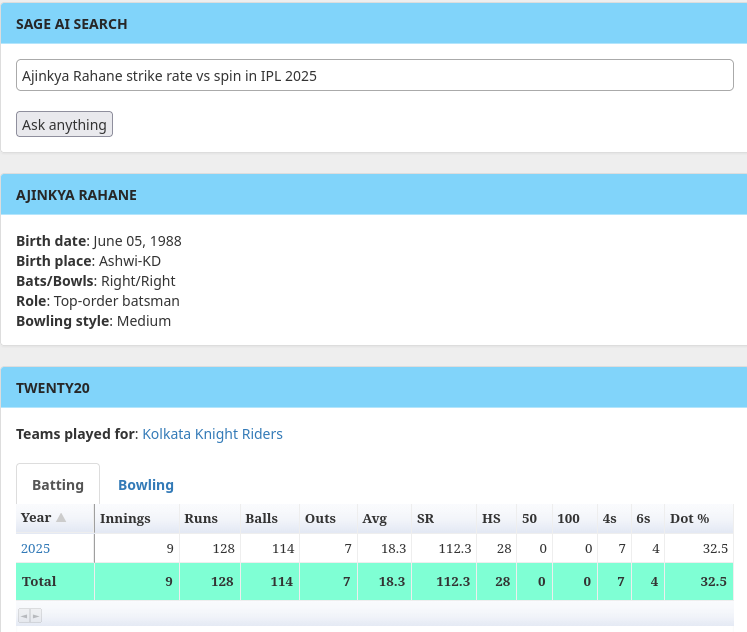Select the 2025 row runs value 128
The width and height of the screenshot is (747, 632).
point(223,548)
